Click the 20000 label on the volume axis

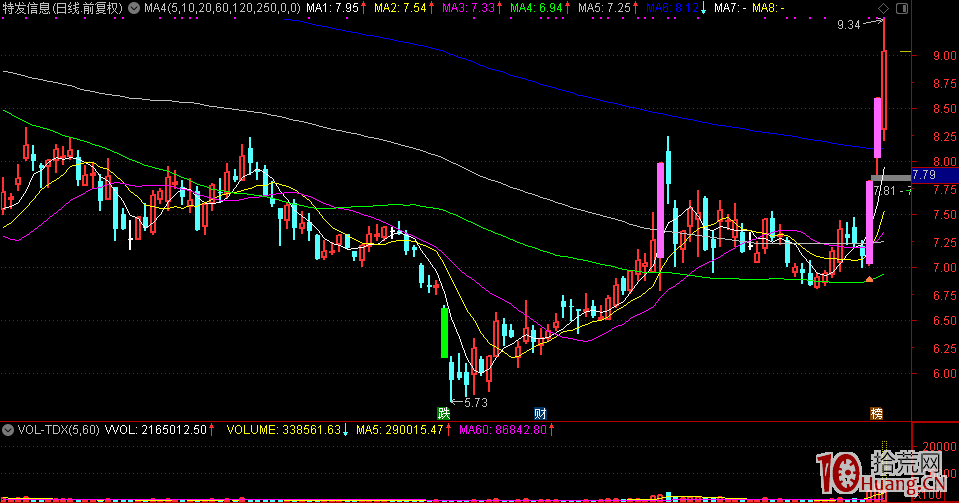(x=941, y=447)
